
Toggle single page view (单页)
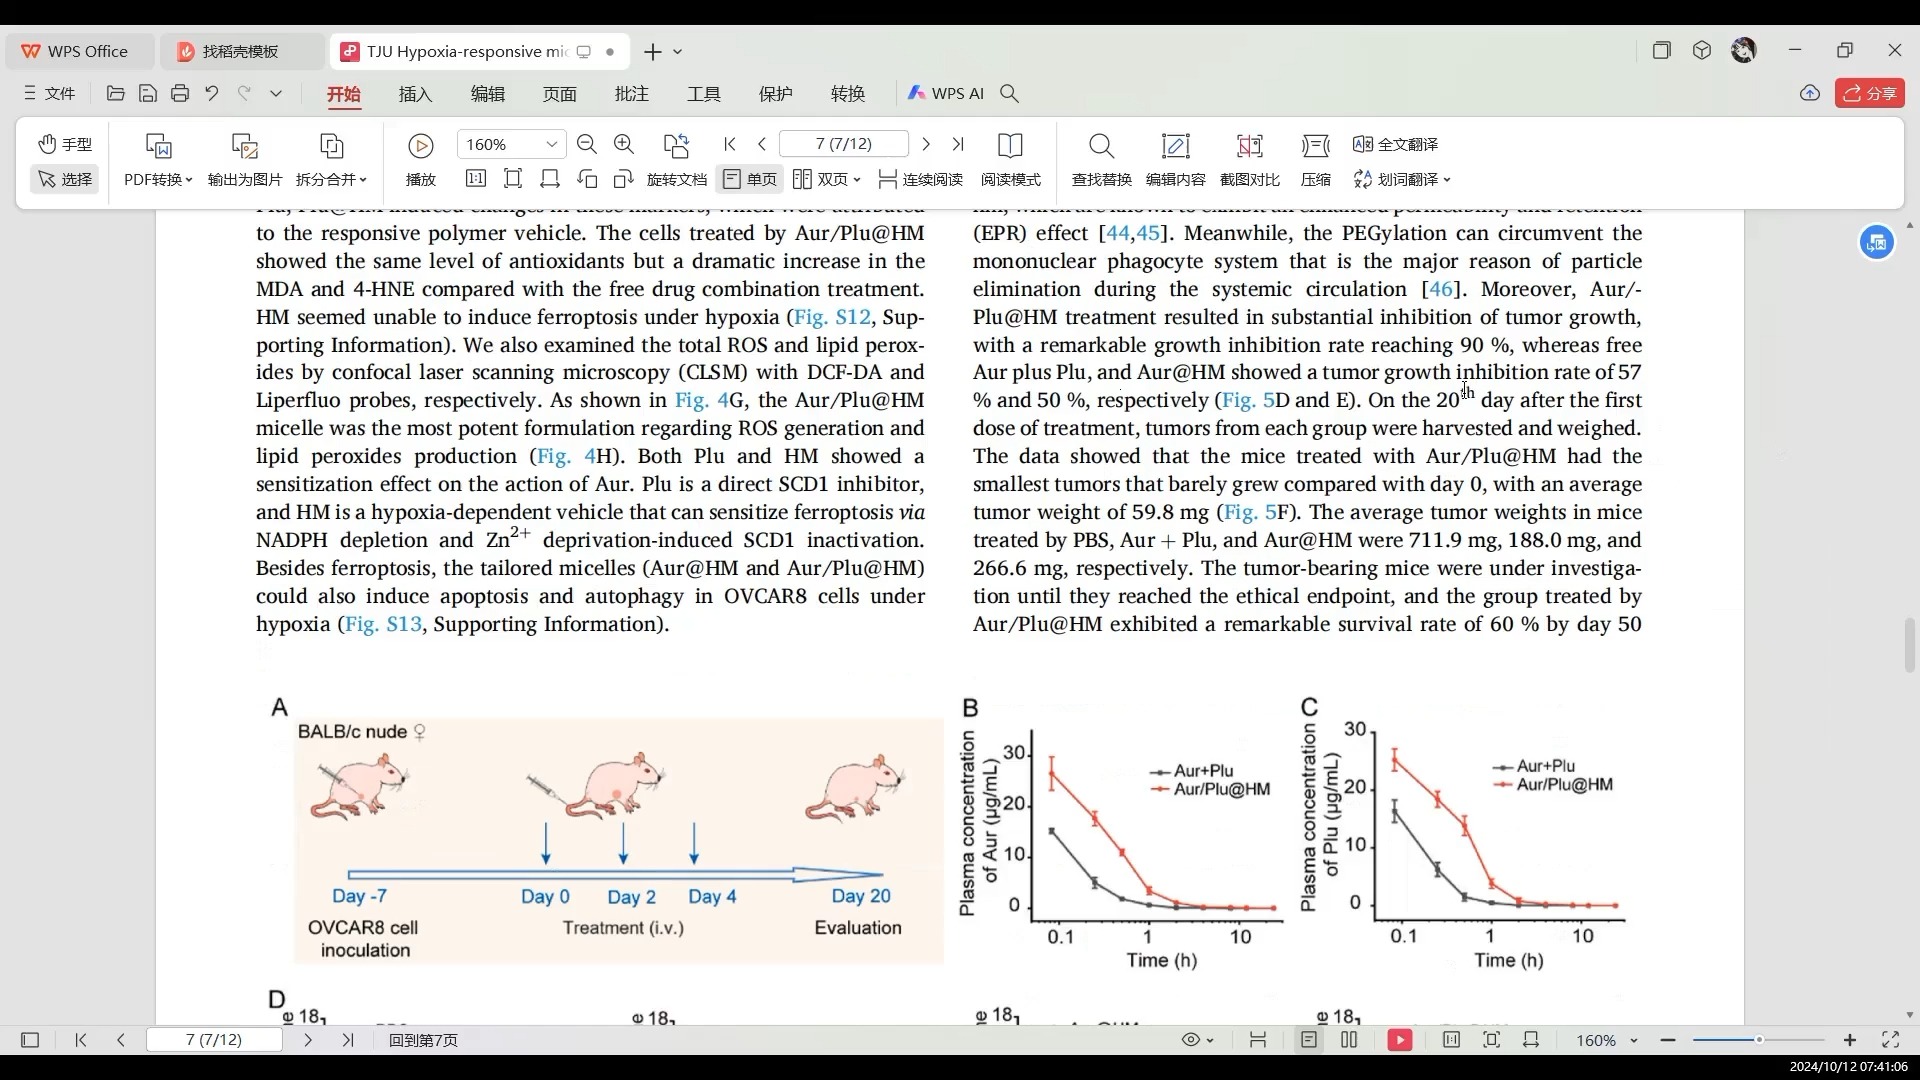click(x=750, y=179)
